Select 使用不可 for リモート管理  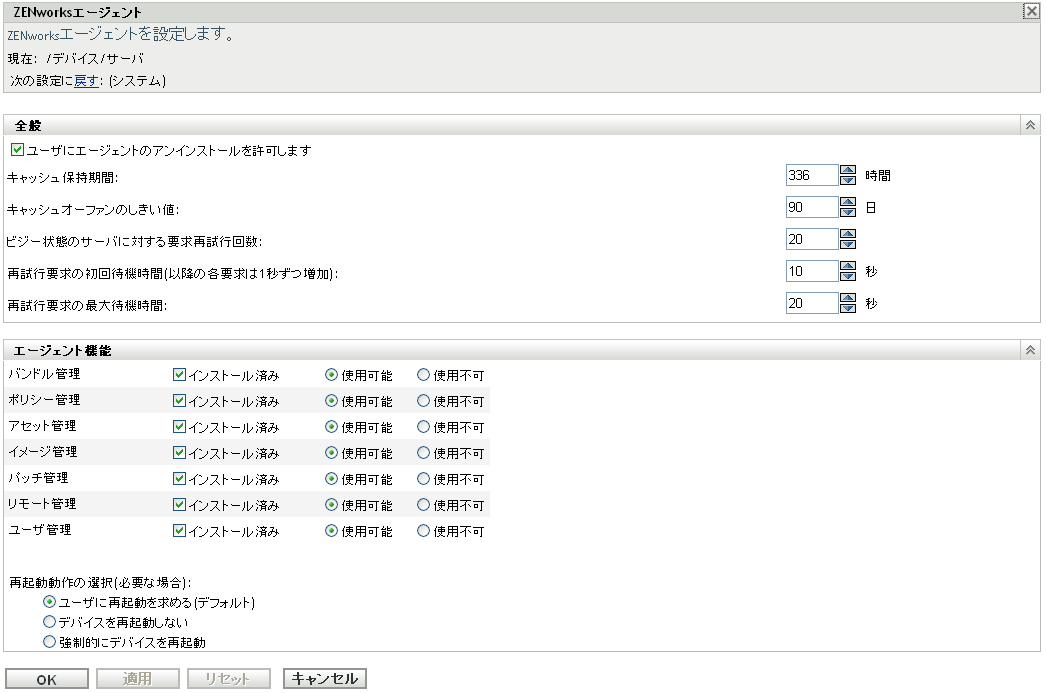[x=421, y=505]
